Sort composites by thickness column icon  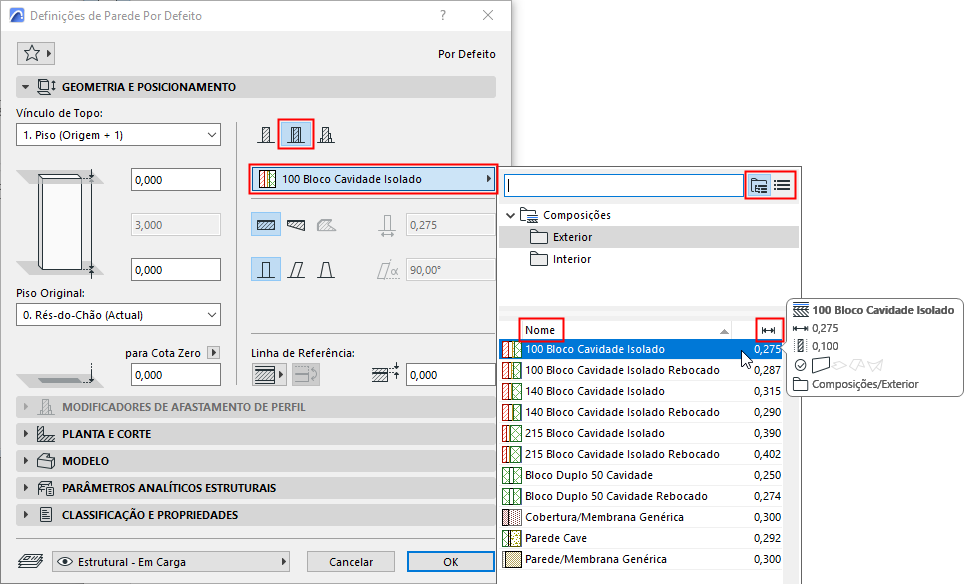pos(768,330)
